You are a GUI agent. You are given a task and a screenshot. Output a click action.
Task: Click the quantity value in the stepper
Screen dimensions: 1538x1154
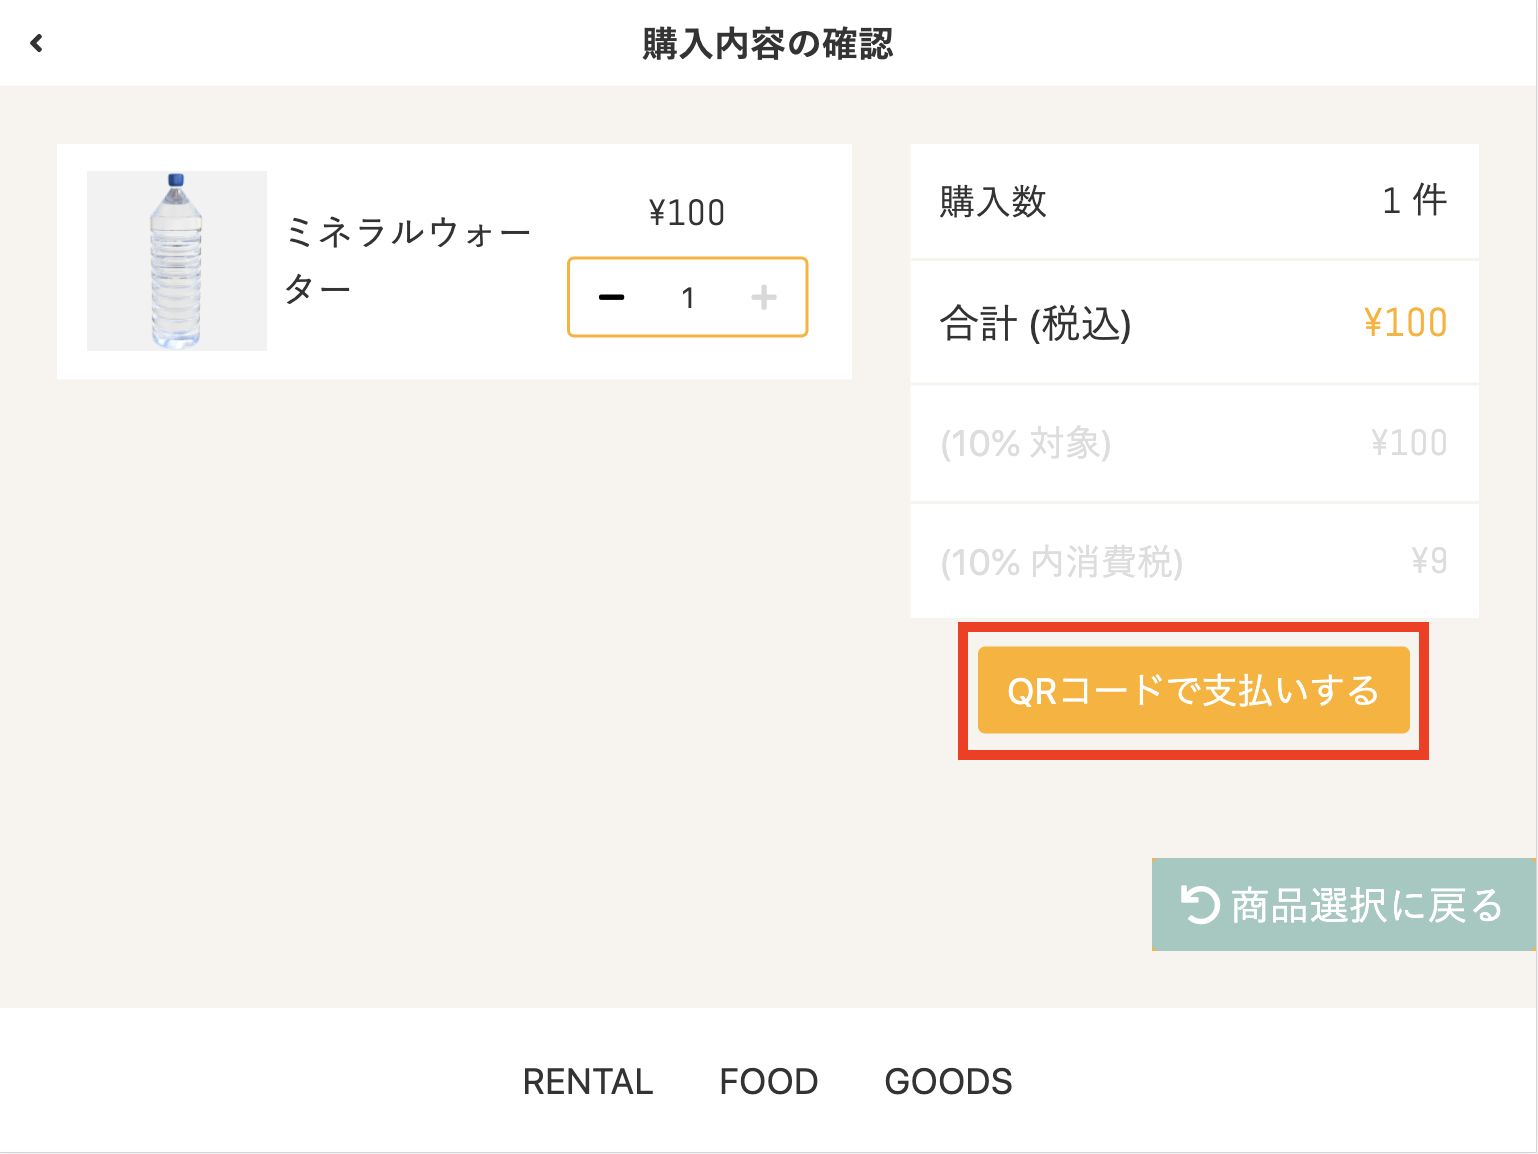[688, 298]
